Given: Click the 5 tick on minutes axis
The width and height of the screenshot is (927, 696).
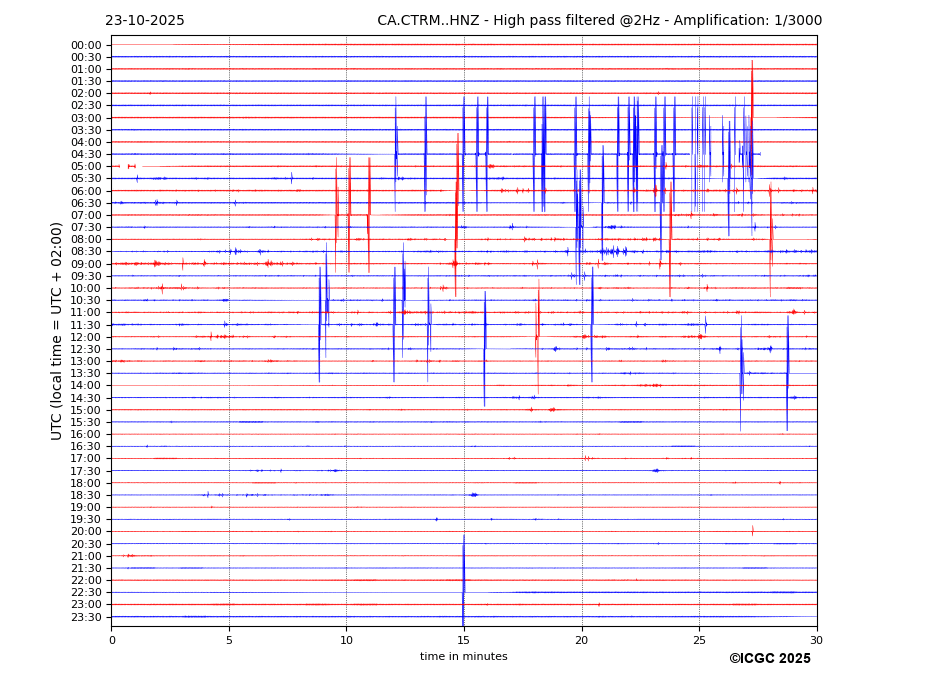Looking at the screenshot, I should [229, 640].
